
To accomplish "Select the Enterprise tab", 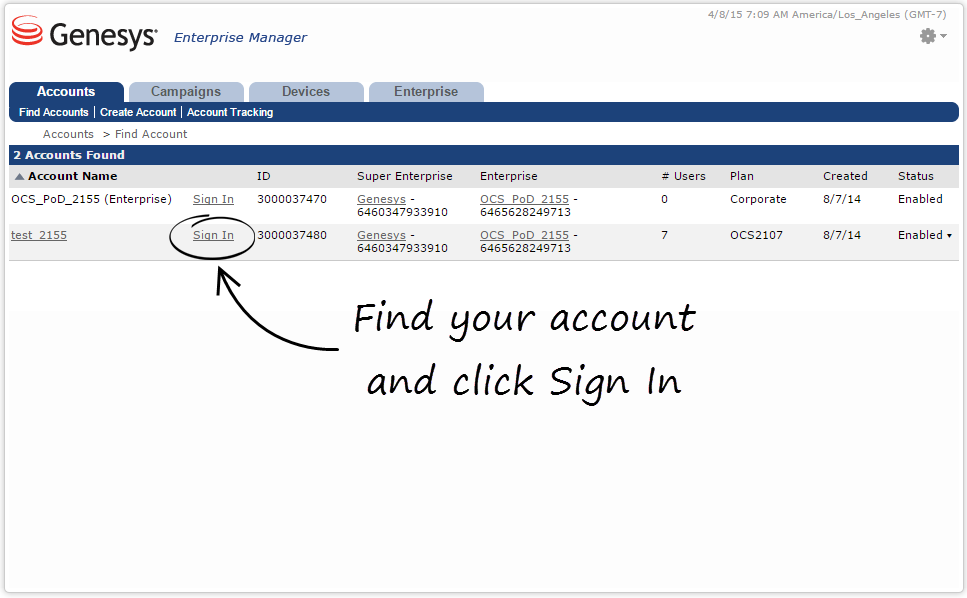I will click(426, 92).
